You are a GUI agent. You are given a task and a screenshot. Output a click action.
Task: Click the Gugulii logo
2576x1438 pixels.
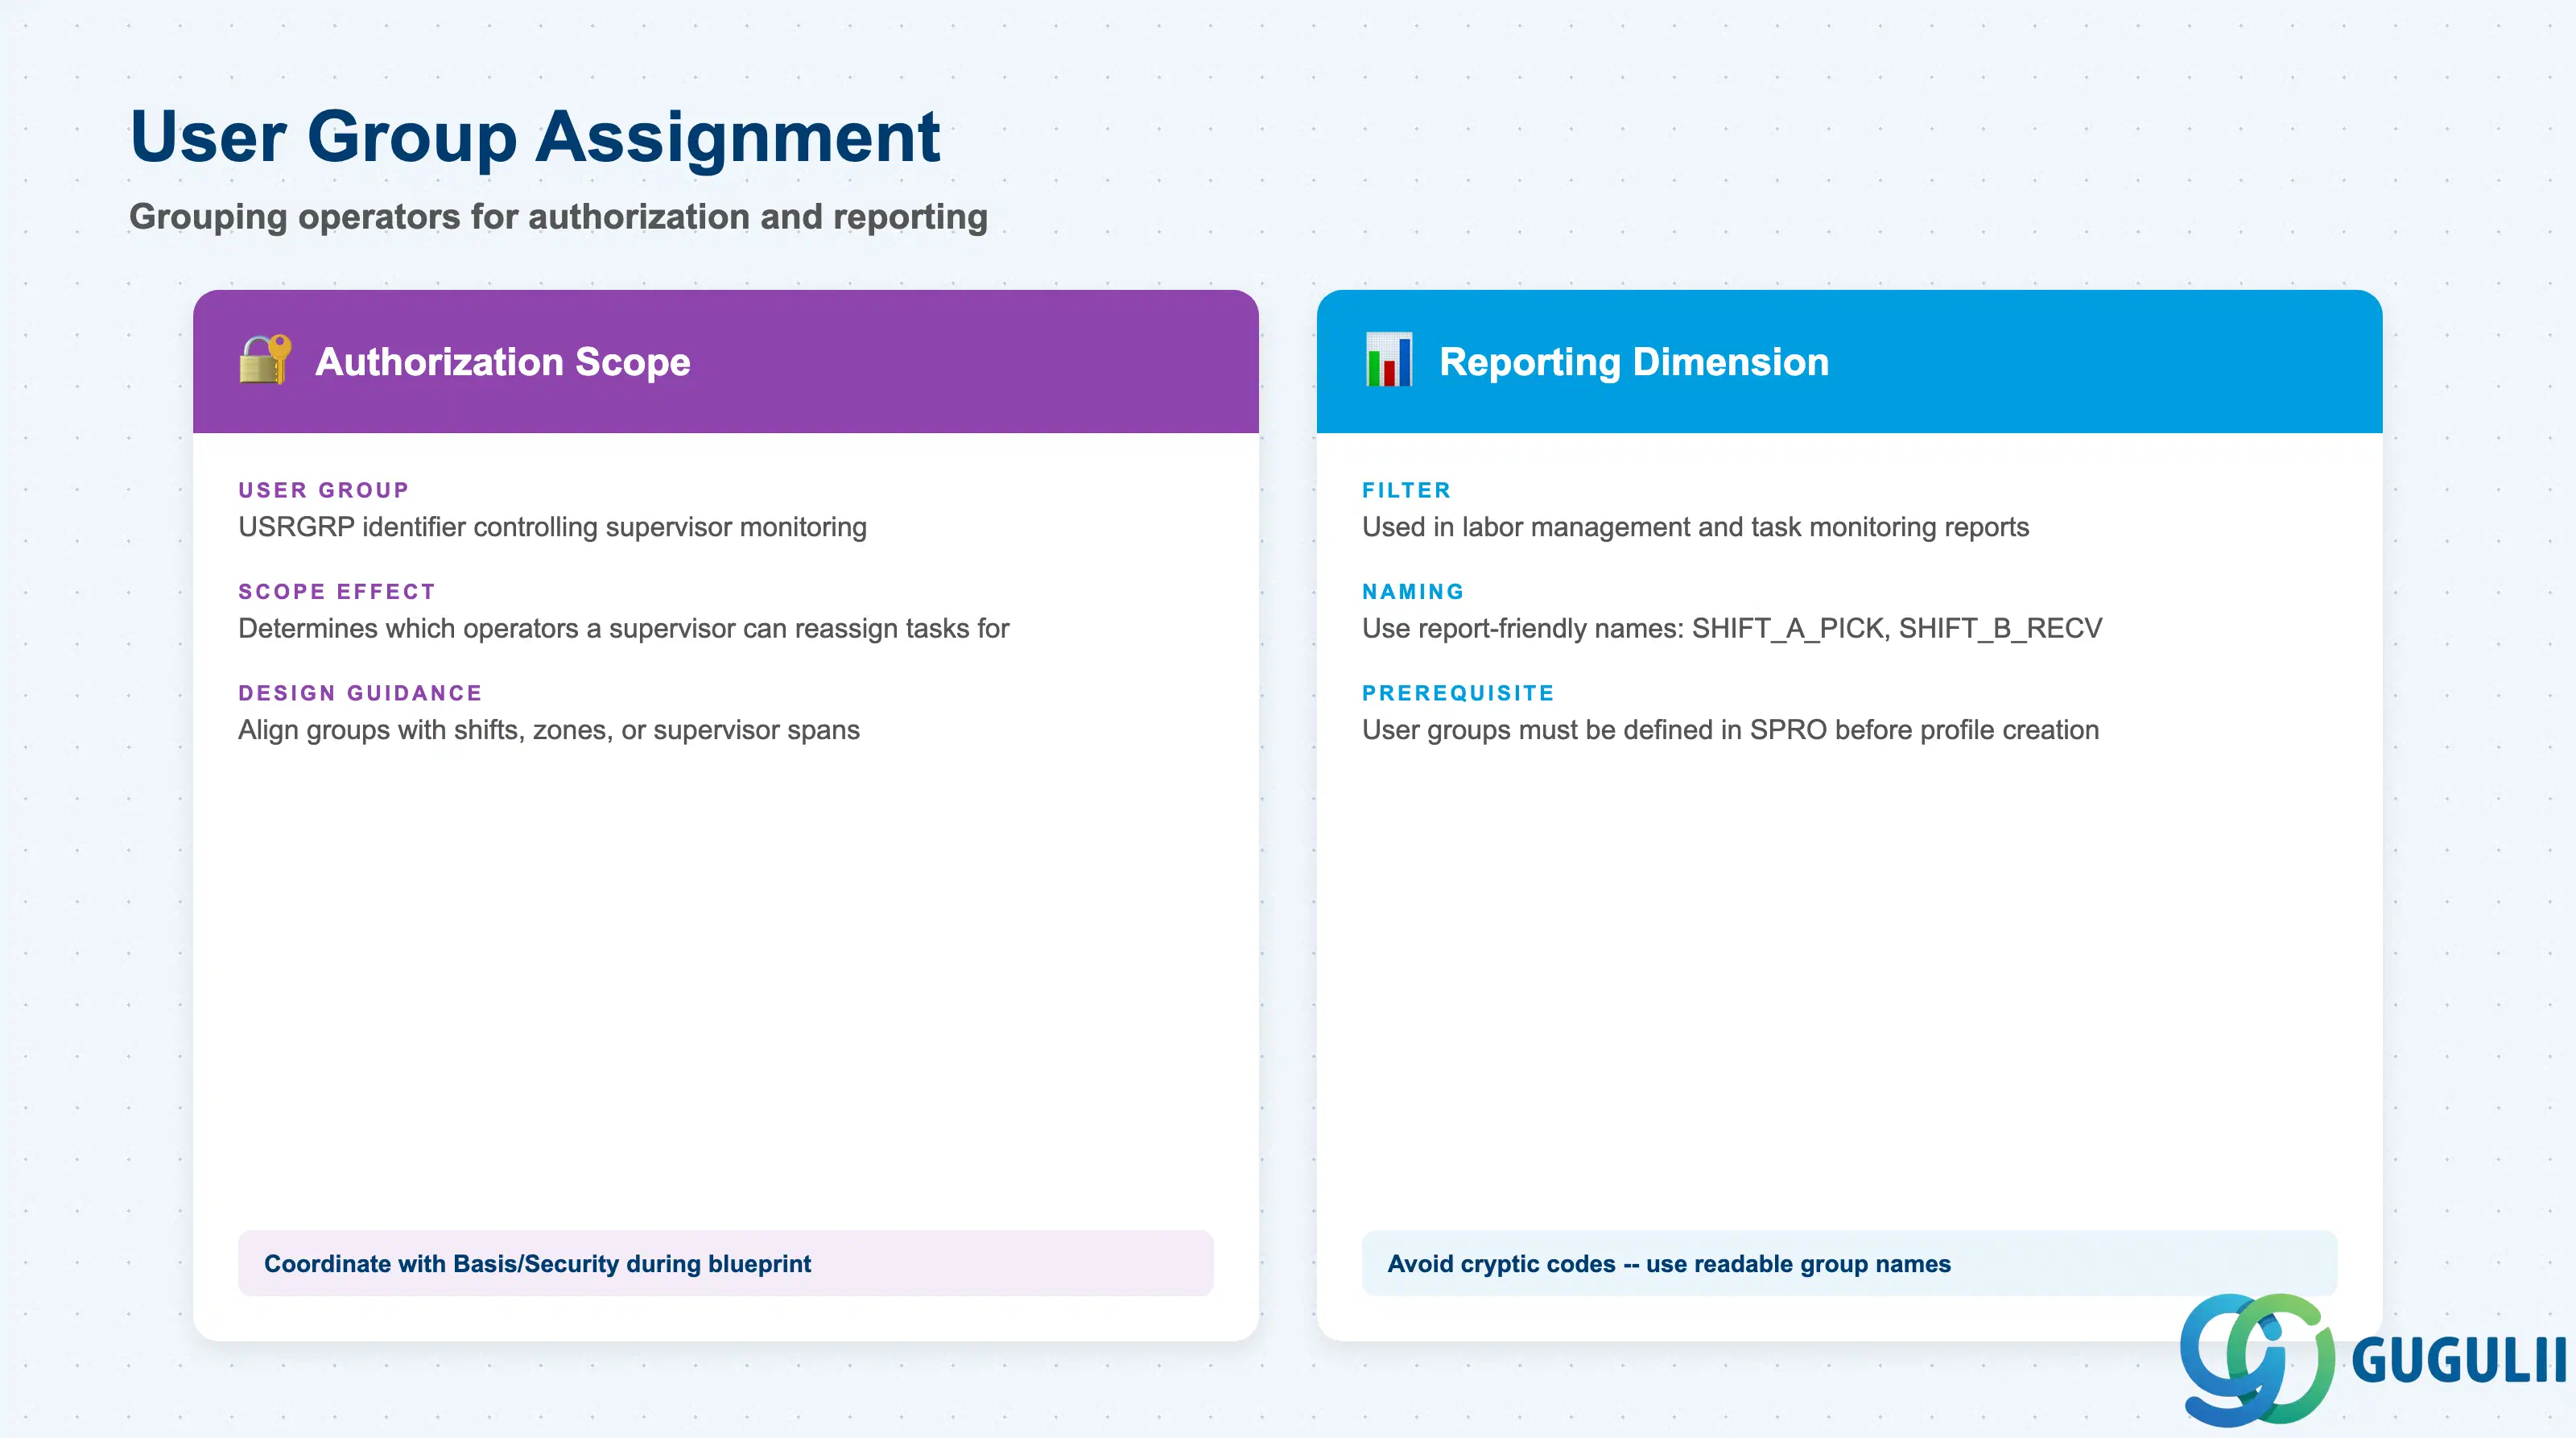(x=2373, y=1359)
